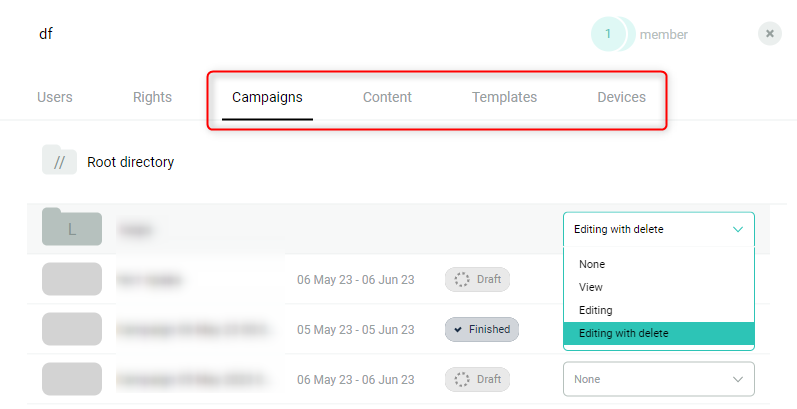Click the Finished status badge
Viewport: 797px width, 409px height.
point(482,329)
